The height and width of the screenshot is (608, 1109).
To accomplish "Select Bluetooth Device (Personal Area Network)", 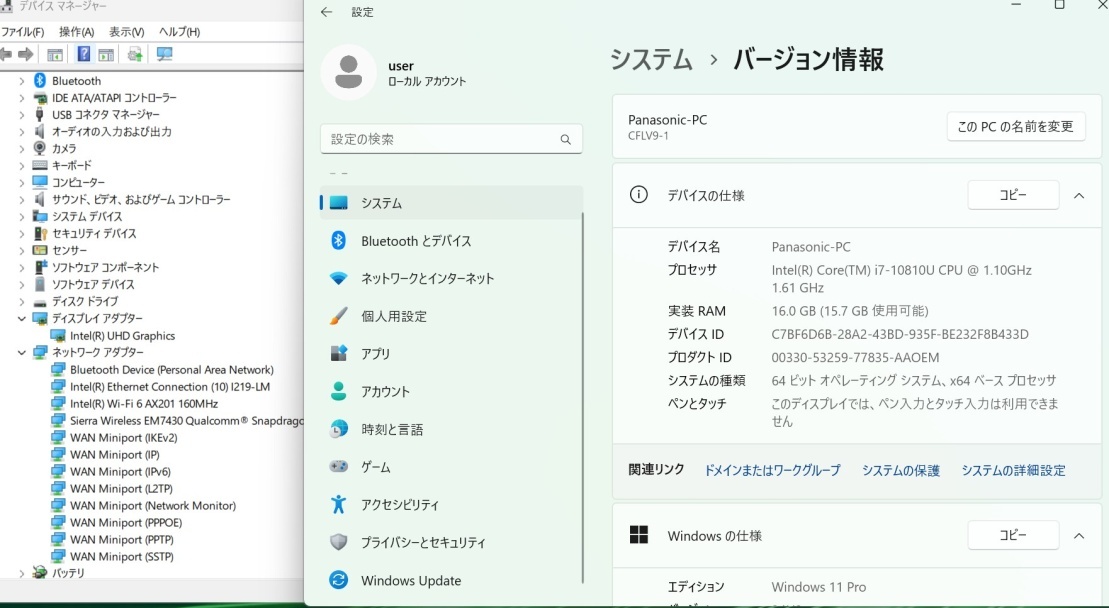I will (x=171, y=370).
